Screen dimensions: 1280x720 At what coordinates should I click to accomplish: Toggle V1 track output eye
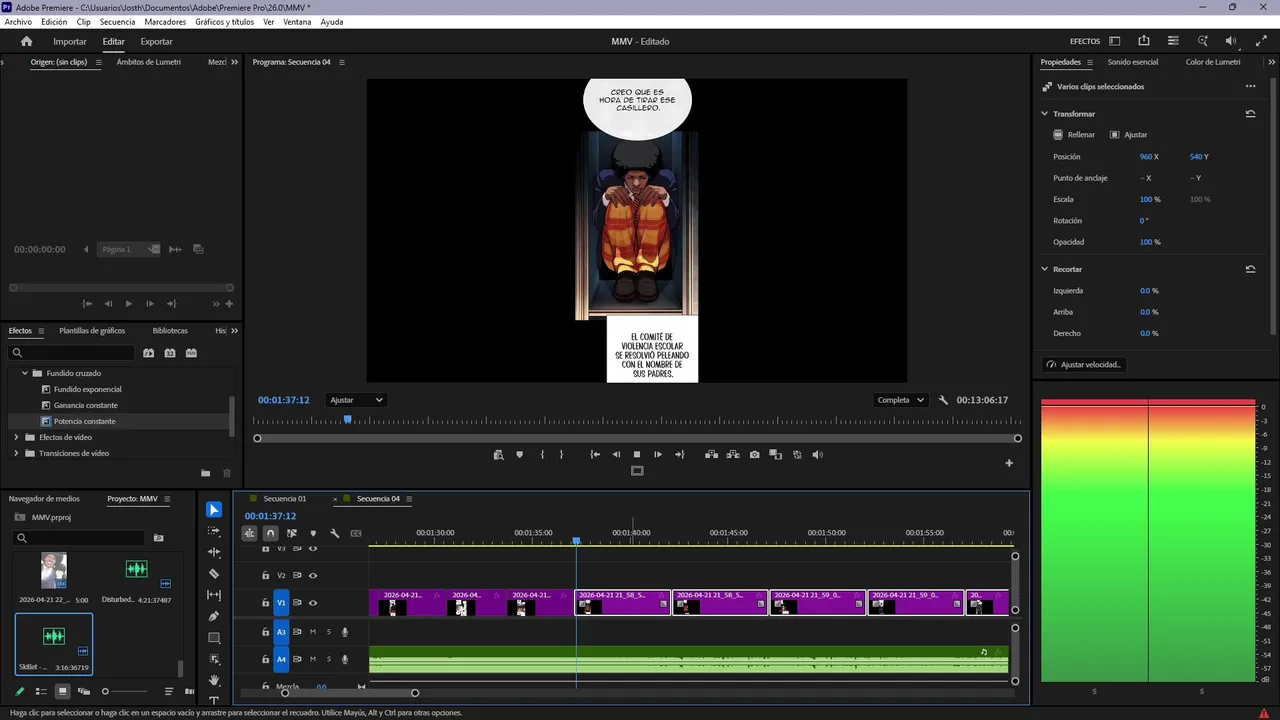point(313,603)
